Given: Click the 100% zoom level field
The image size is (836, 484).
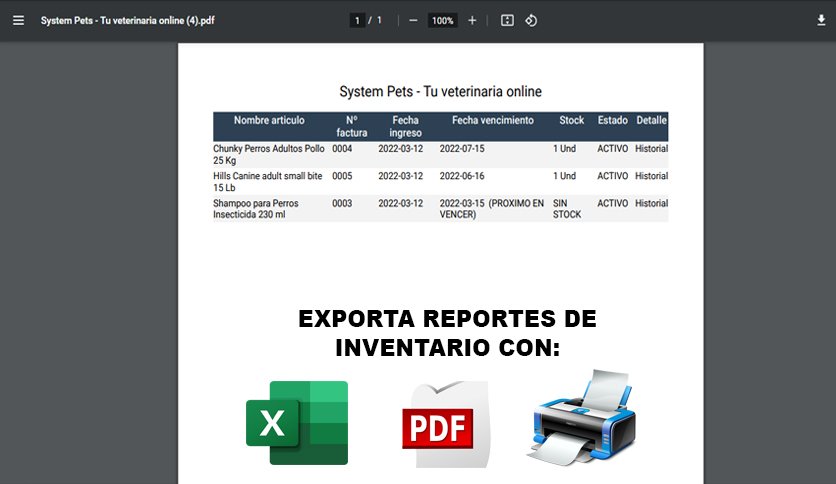Looking at the screenshot, I should (443, 20).
